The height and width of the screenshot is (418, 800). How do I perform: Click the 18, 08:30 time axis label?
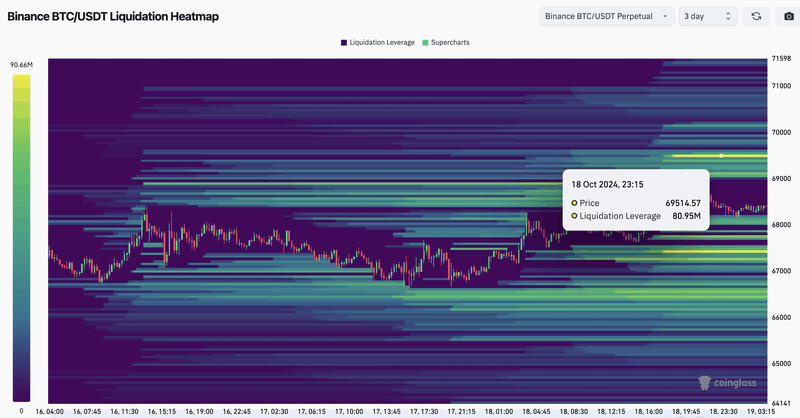click(x=574, y=411)
